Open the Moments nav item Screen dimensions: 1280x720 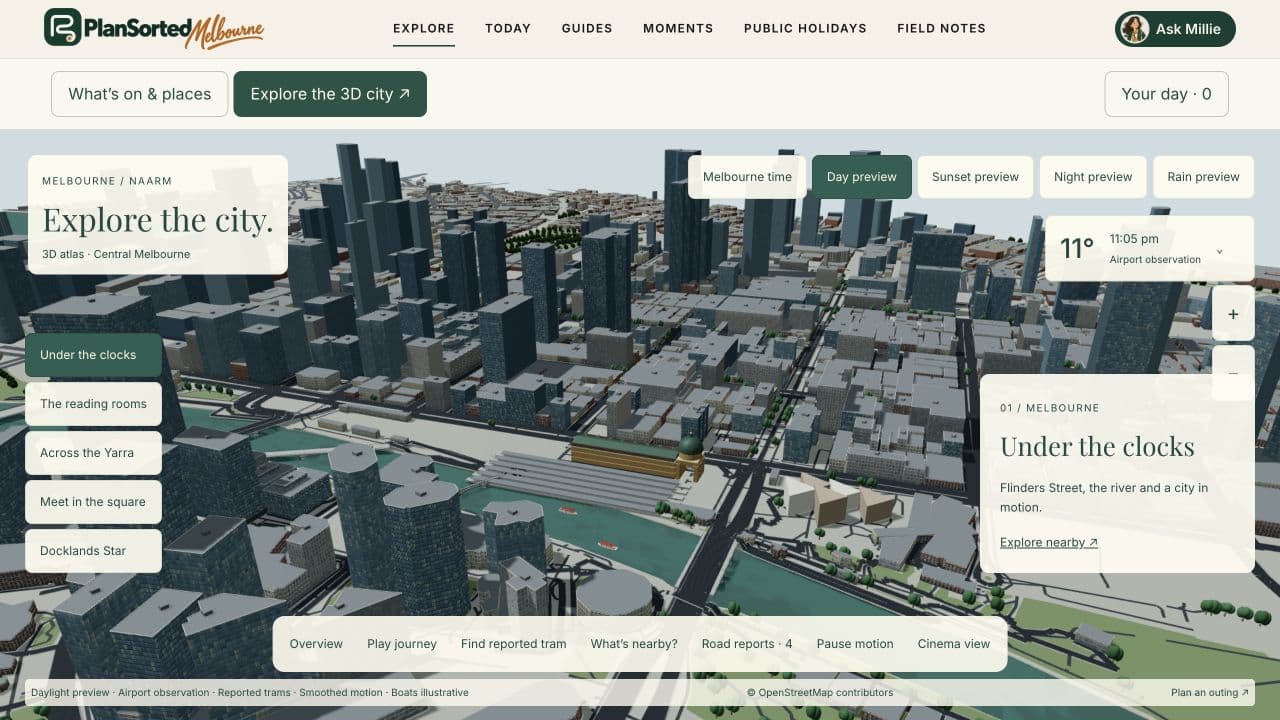(678, 28)
